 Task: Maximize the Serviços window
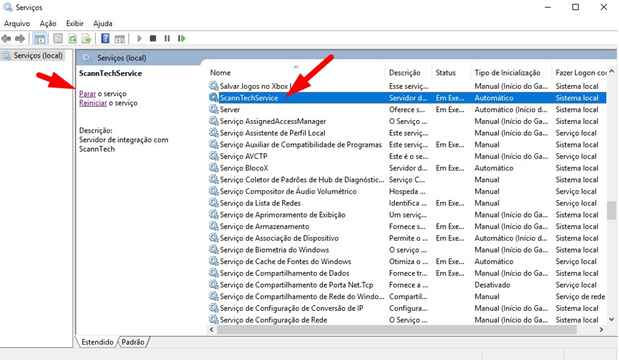coord(576,7)
